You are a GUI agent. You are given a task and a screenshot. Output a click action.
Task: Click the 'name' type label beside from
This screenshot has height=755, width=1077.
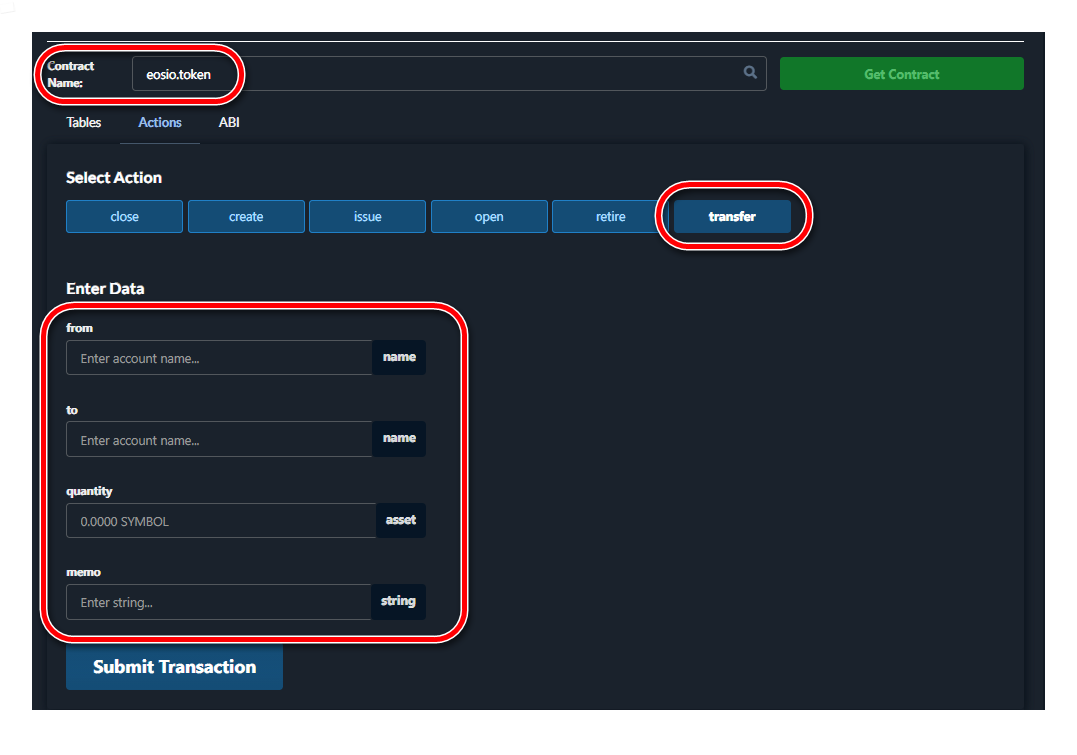pyautogui.click(x=399, y=357)
